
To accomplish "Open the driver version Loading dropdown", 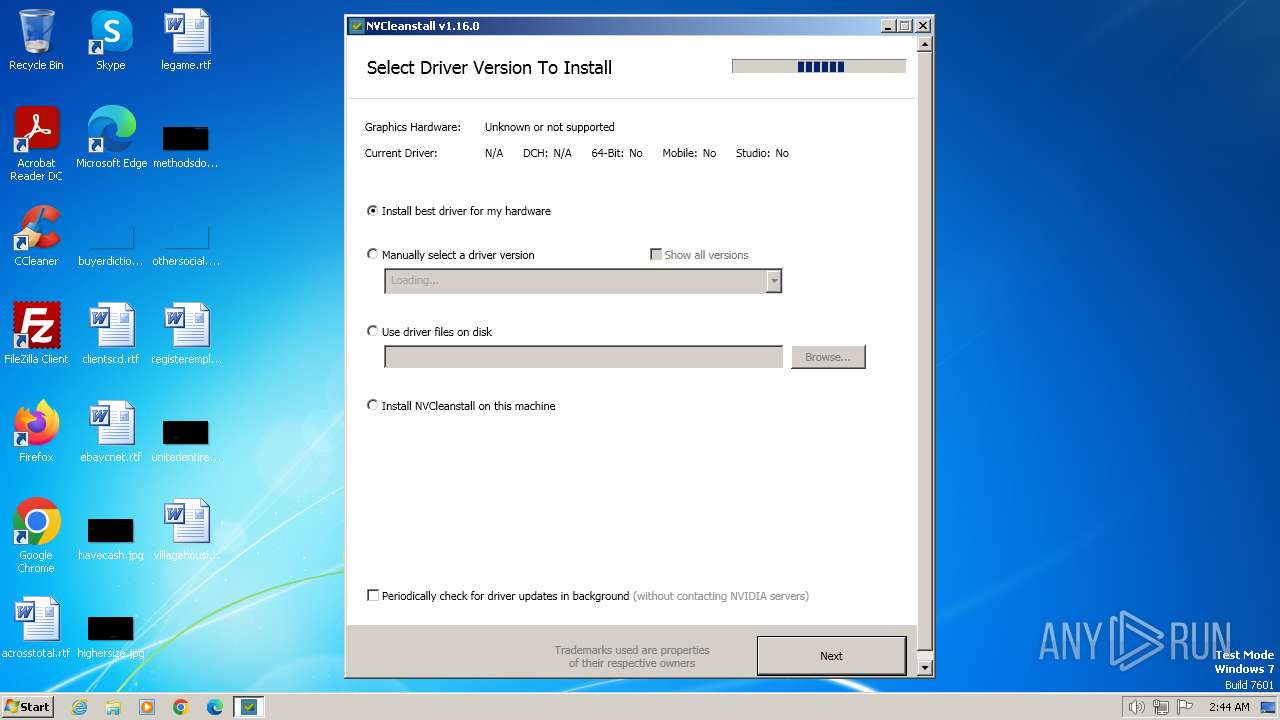I will [x=583, y=281].
